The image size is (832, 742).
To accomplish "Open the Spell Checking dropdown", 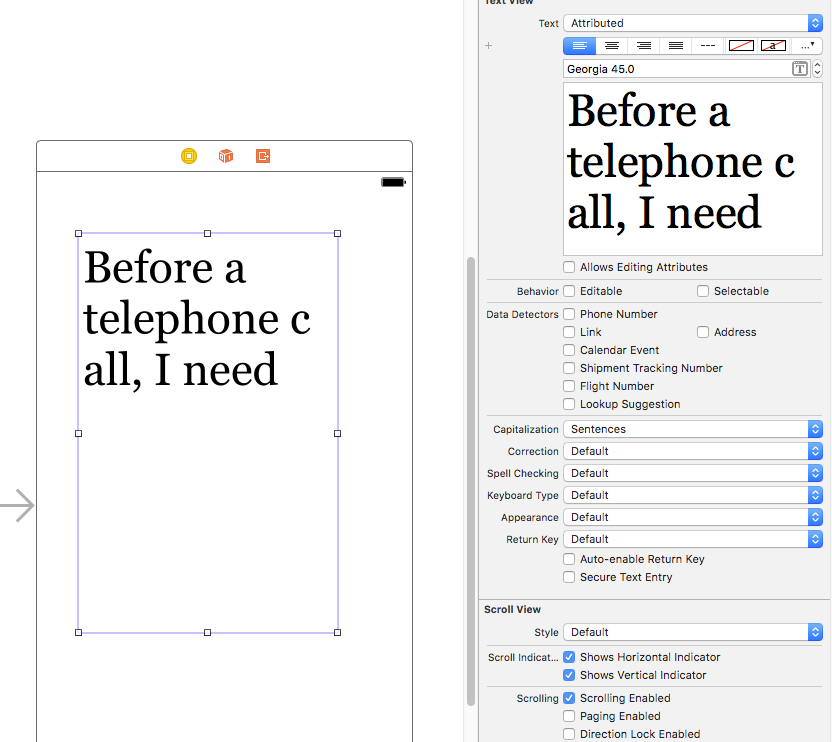I will pyautogui.click(x=693, y=473).
